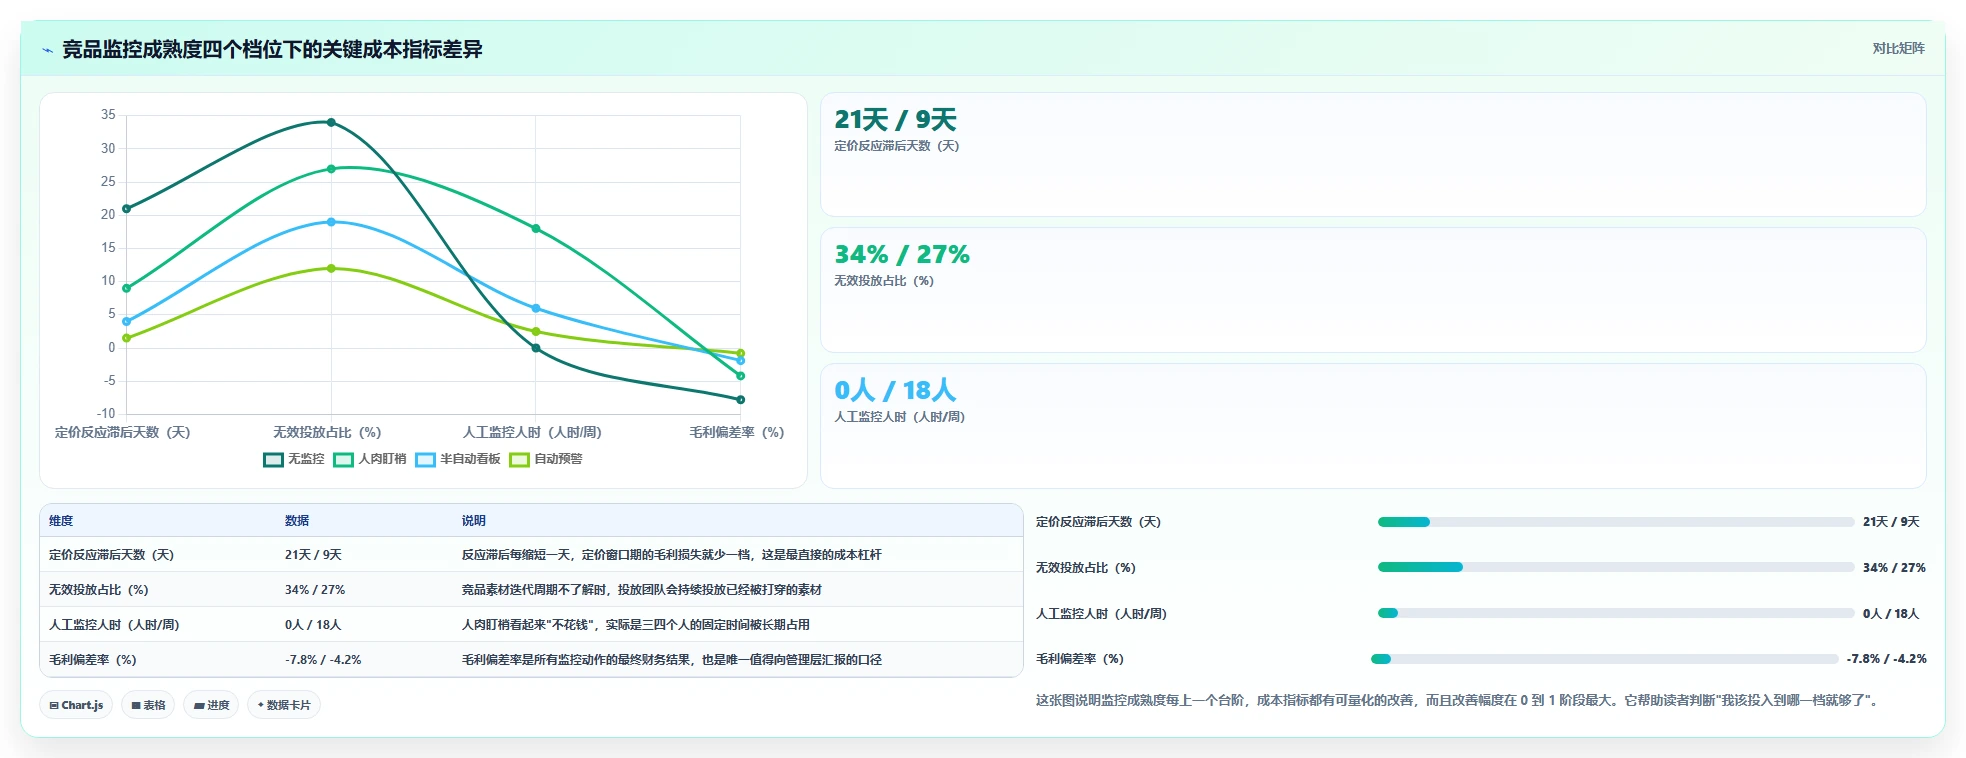
Task: Click the 说明 column header
Action: 474,521
